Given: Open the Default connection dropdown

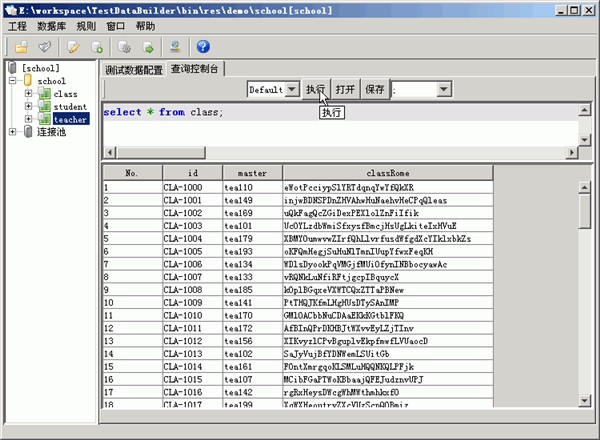Looking at the screenshot, I should (292, 90).
